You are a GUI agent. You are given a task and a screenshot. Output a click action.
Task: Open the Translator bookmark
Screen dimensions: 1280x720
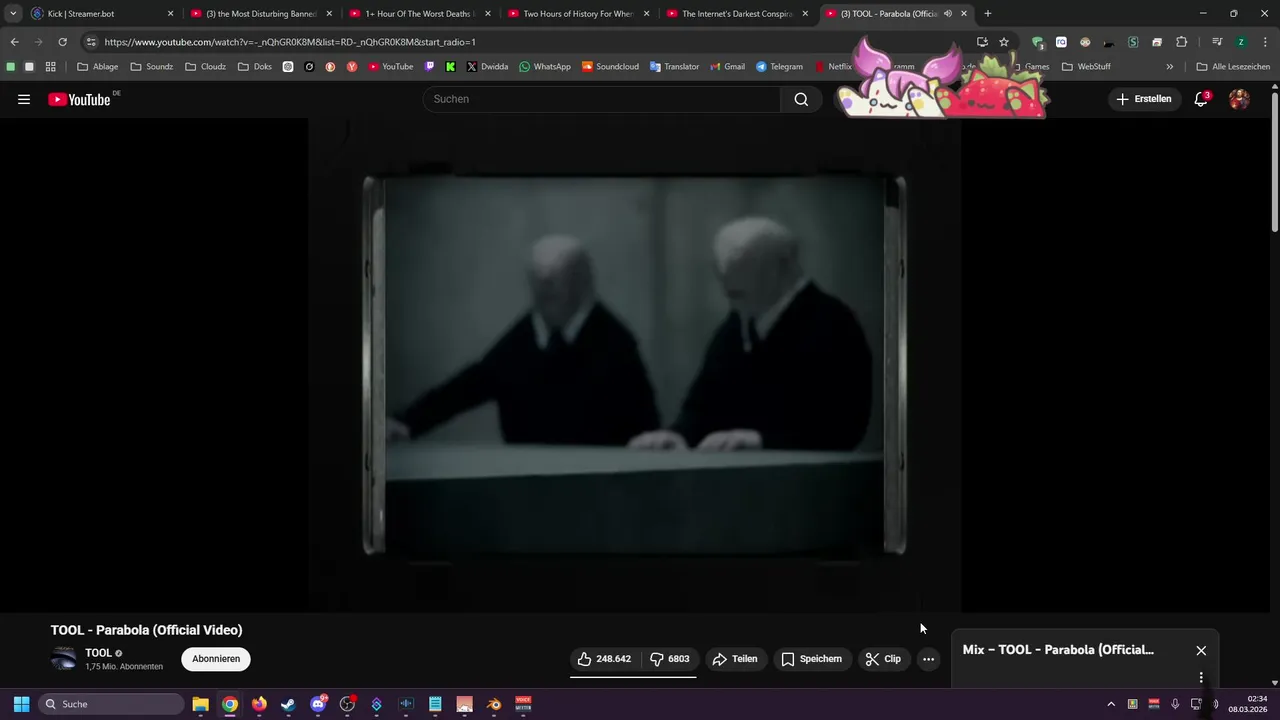(675, 67)
